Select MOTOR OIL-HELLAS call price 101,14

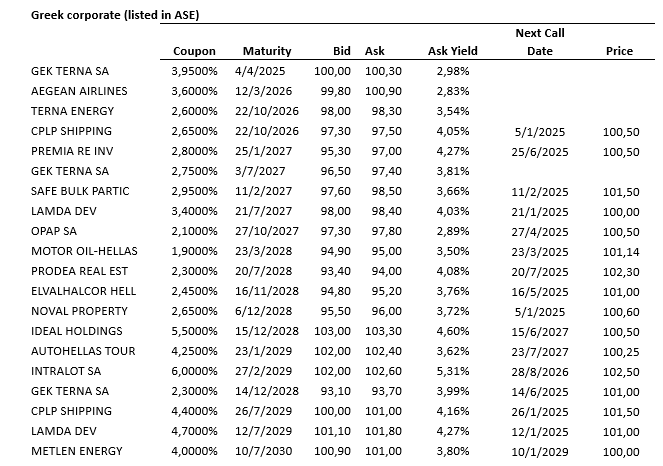pyautogui.click(x=619, y=251)
